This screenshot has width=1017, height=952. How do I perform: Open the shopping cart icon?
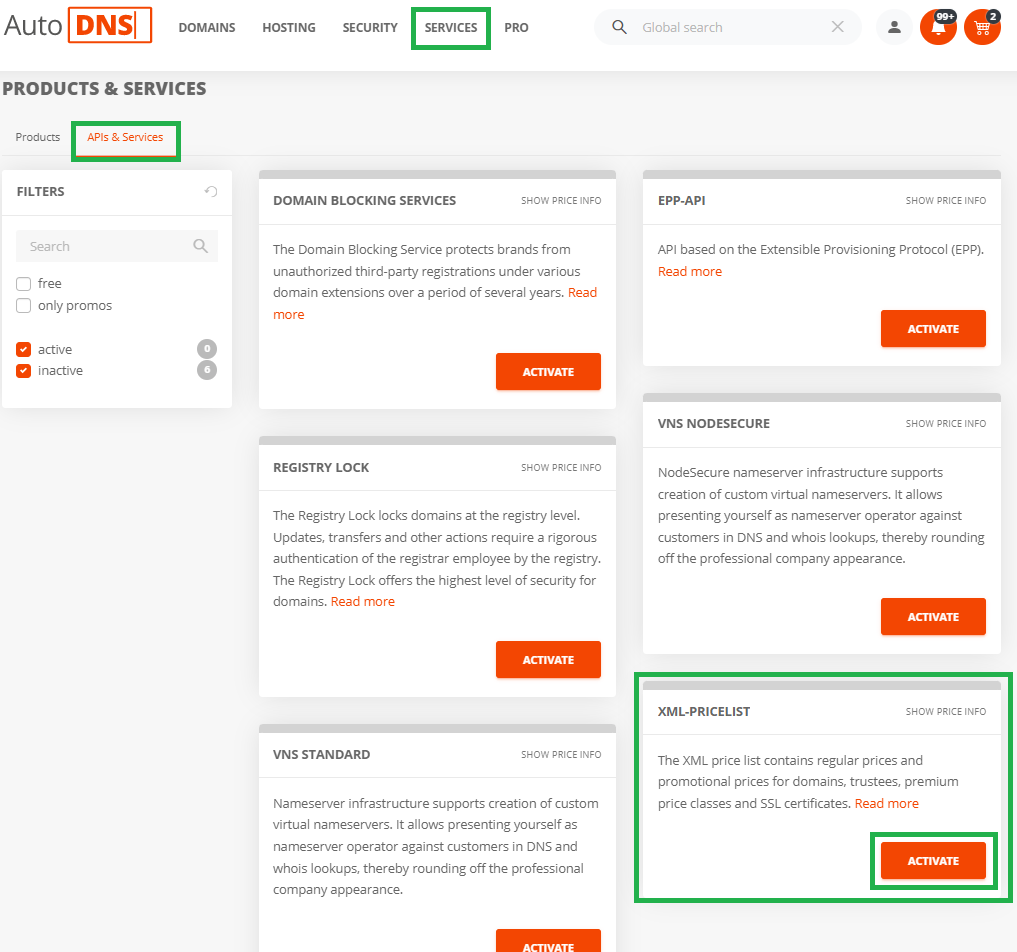[982, 27]
